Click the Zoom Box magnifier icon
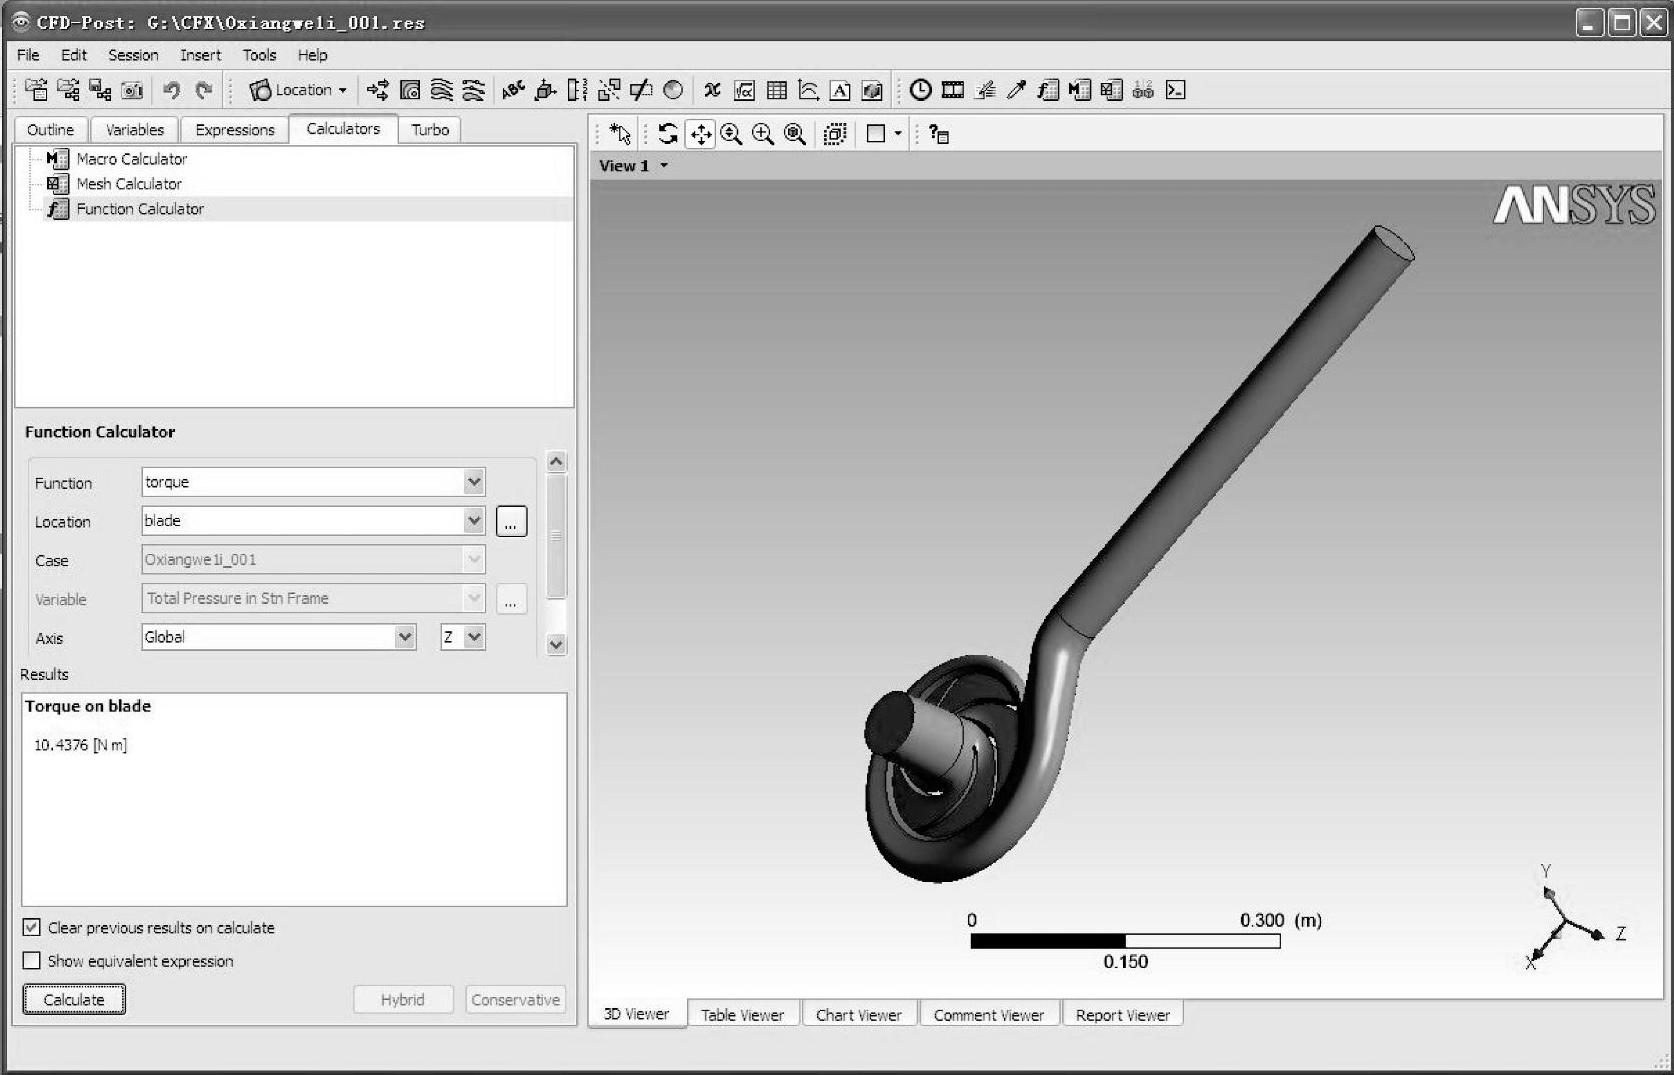 (763, 134)
